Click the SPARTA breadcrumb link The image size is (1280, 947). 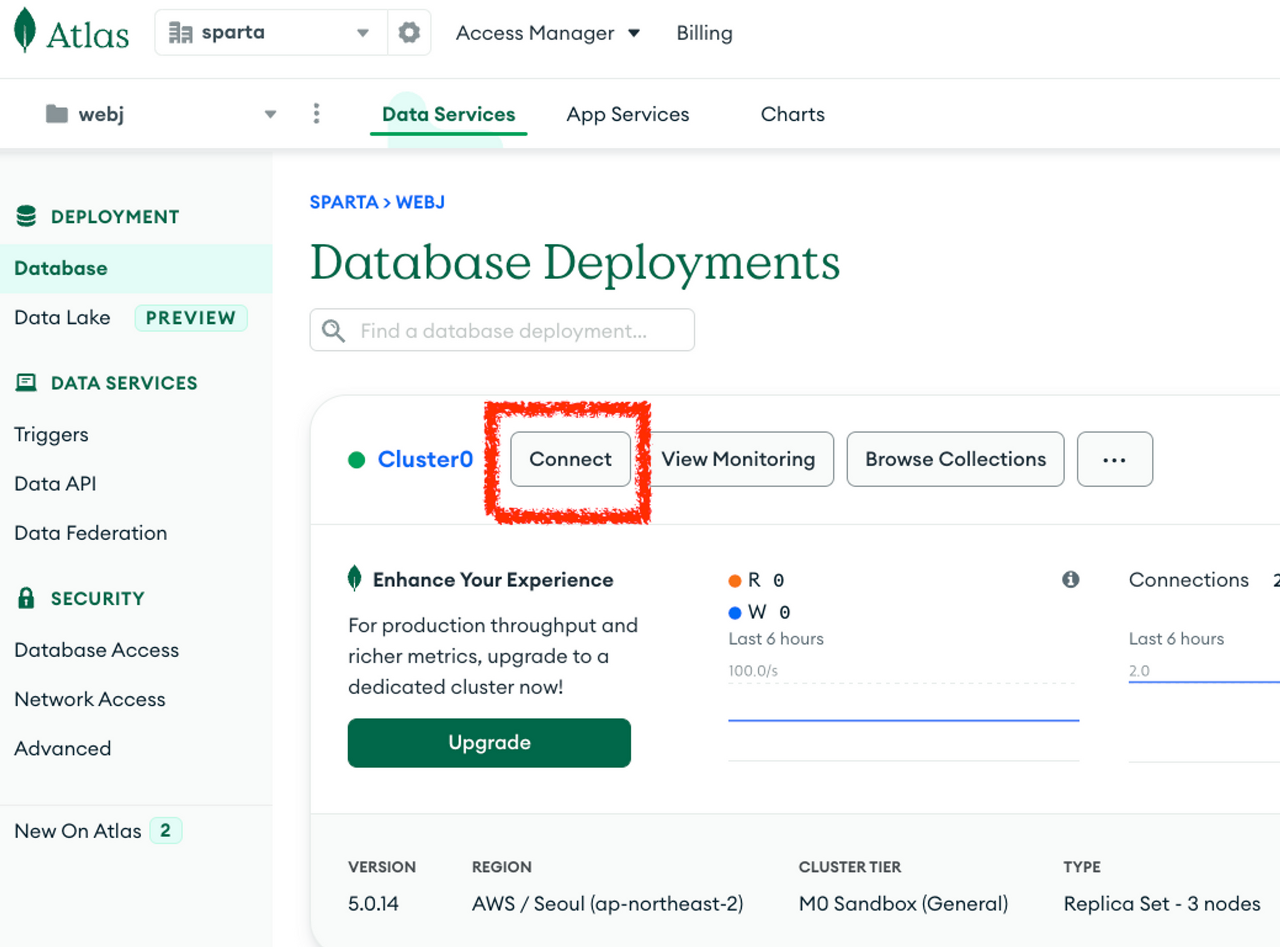tap(344, 202)
